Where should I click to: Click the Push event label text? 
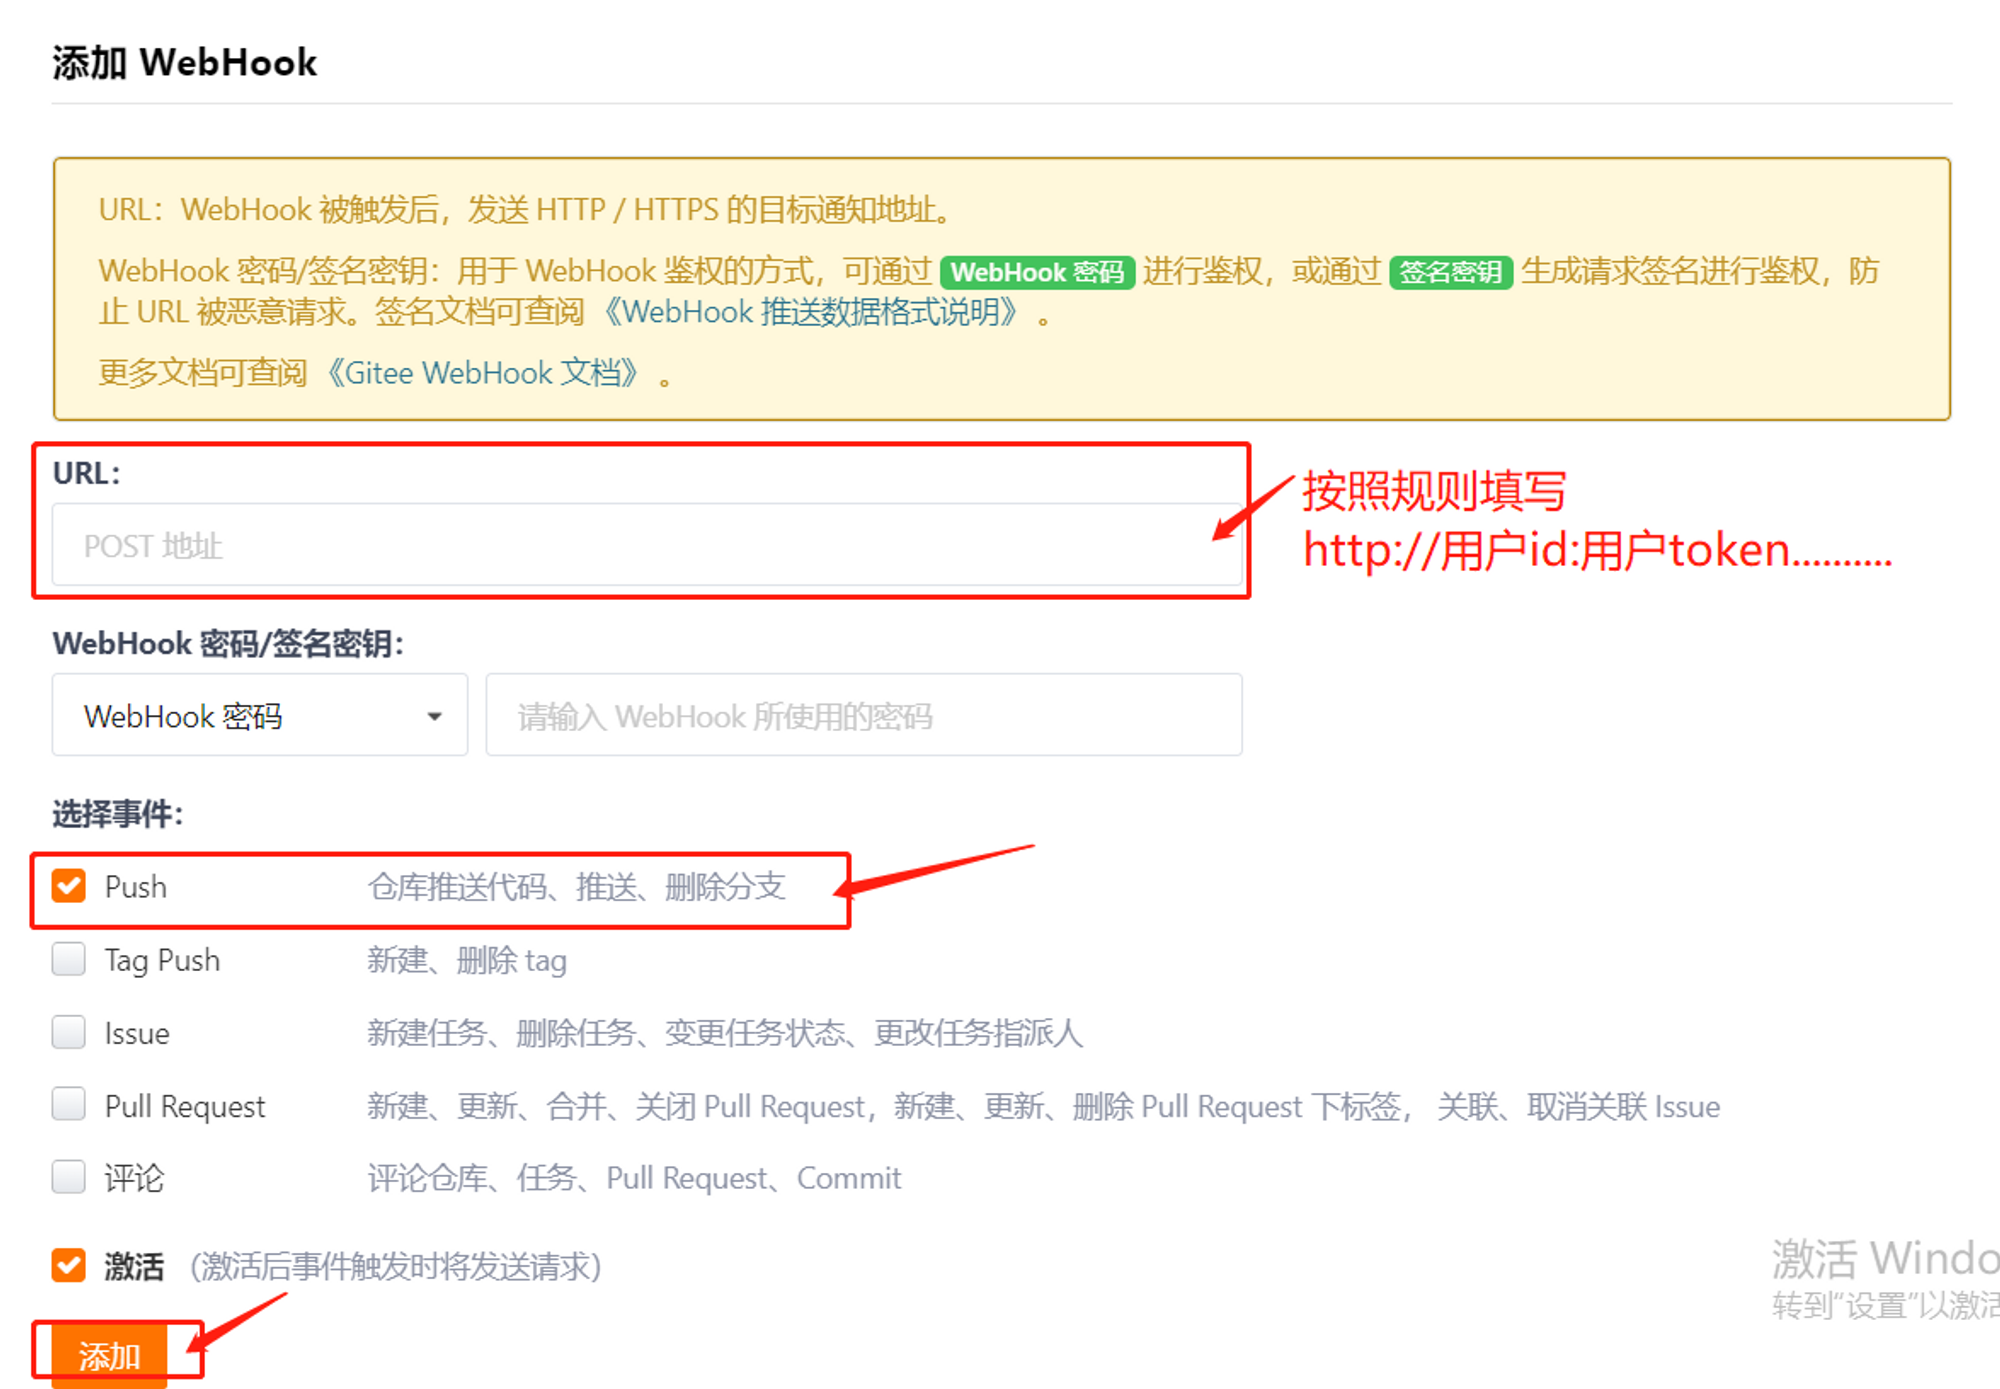point(136,887)
